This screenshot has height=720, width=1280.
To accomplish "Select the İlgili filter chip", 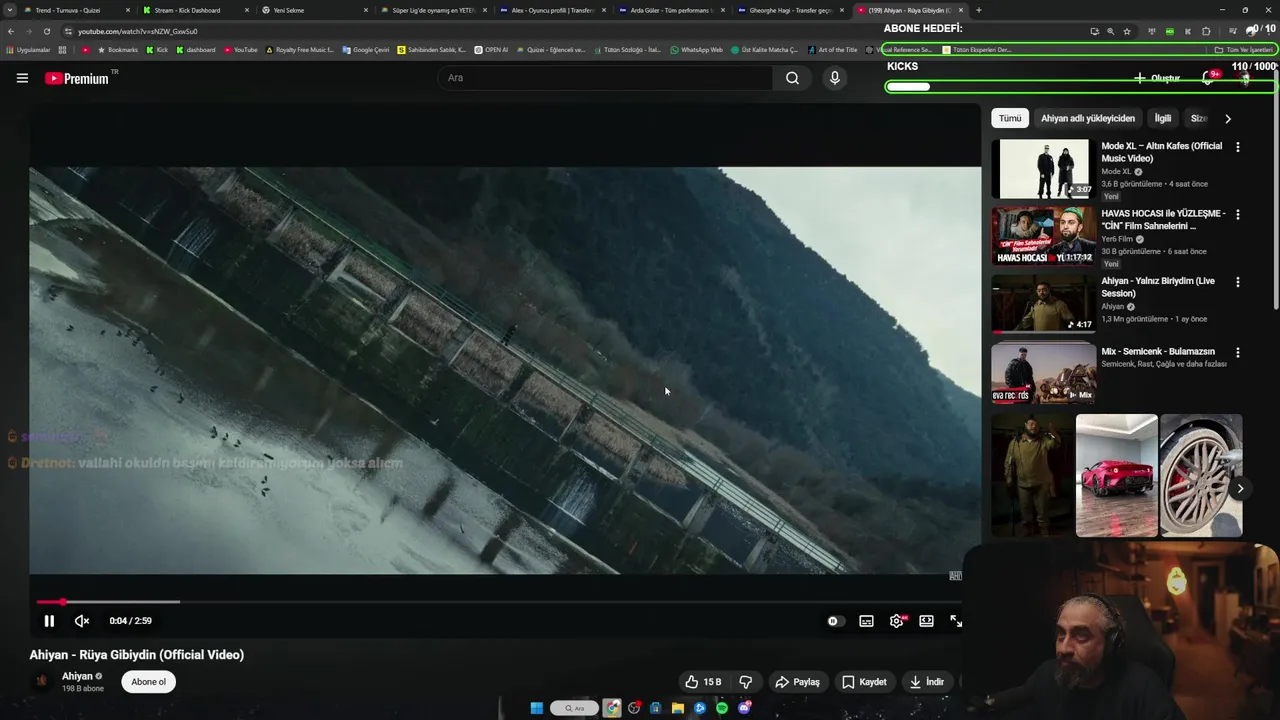I will pos(1163,118).
